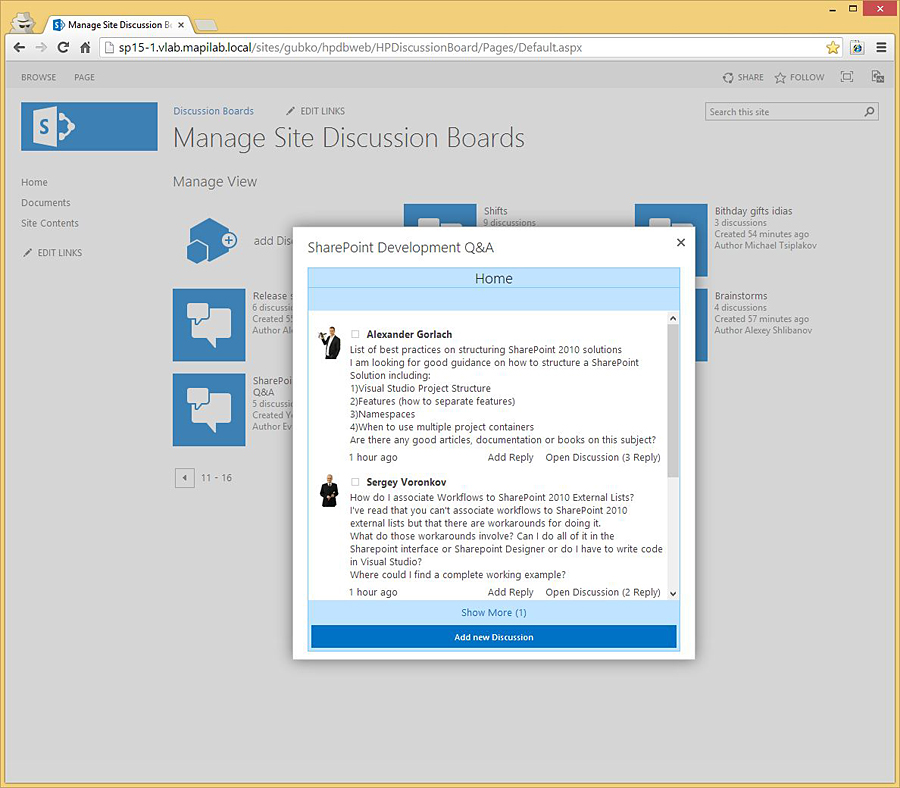Click the browser forward arrow

[41, 48]
